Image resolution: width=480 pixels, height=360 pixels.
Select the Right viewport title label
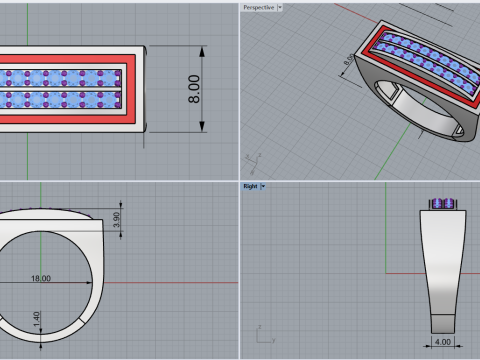click(x=250, y=186)
